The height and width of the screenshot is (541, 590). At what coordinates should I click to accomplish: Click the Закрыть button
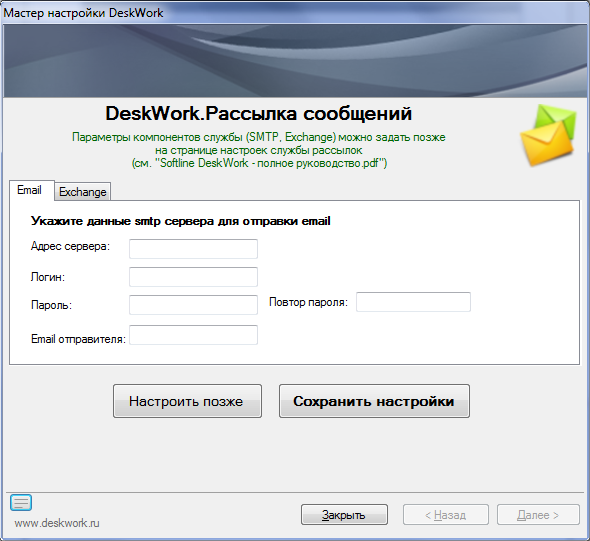[344, 514]
